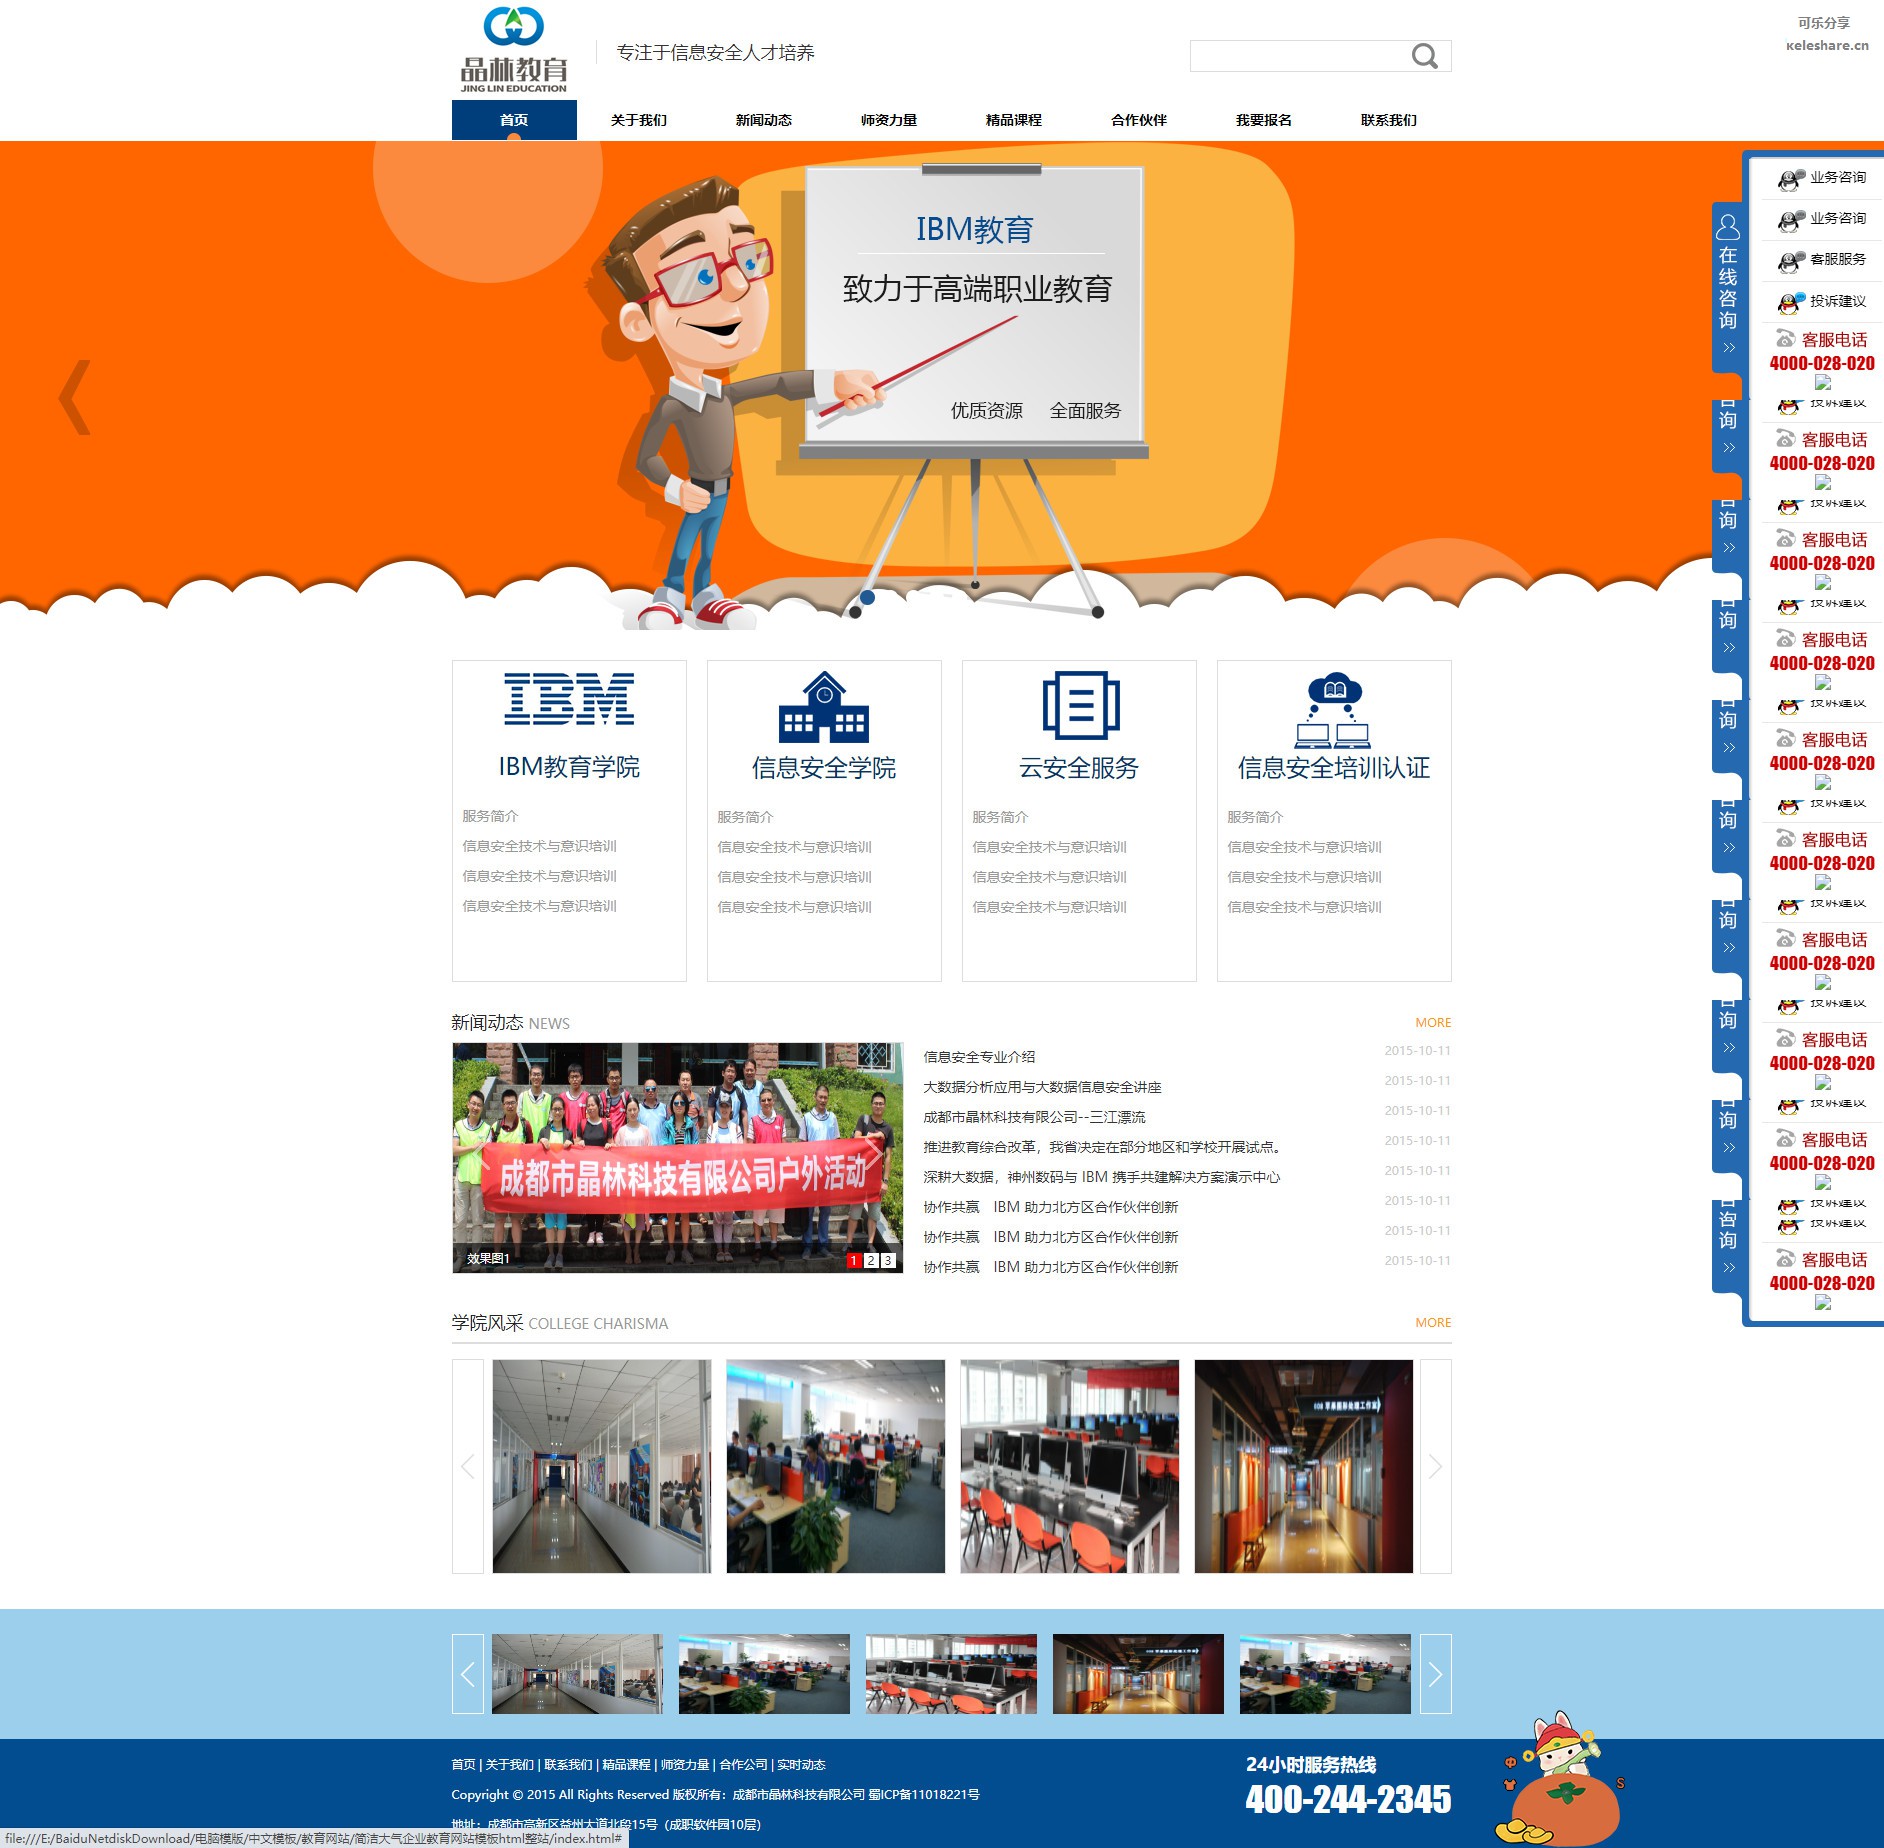Select news slide number 2
The image size is (1884, 1848).
(871, 1260)
